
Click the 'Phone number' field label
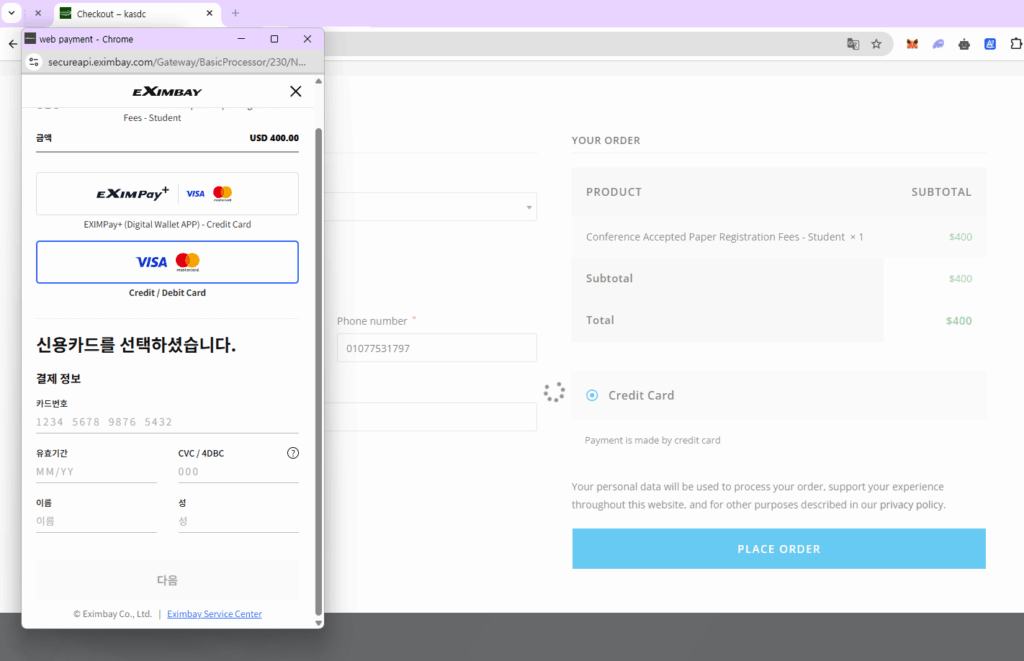pos(372,321)
